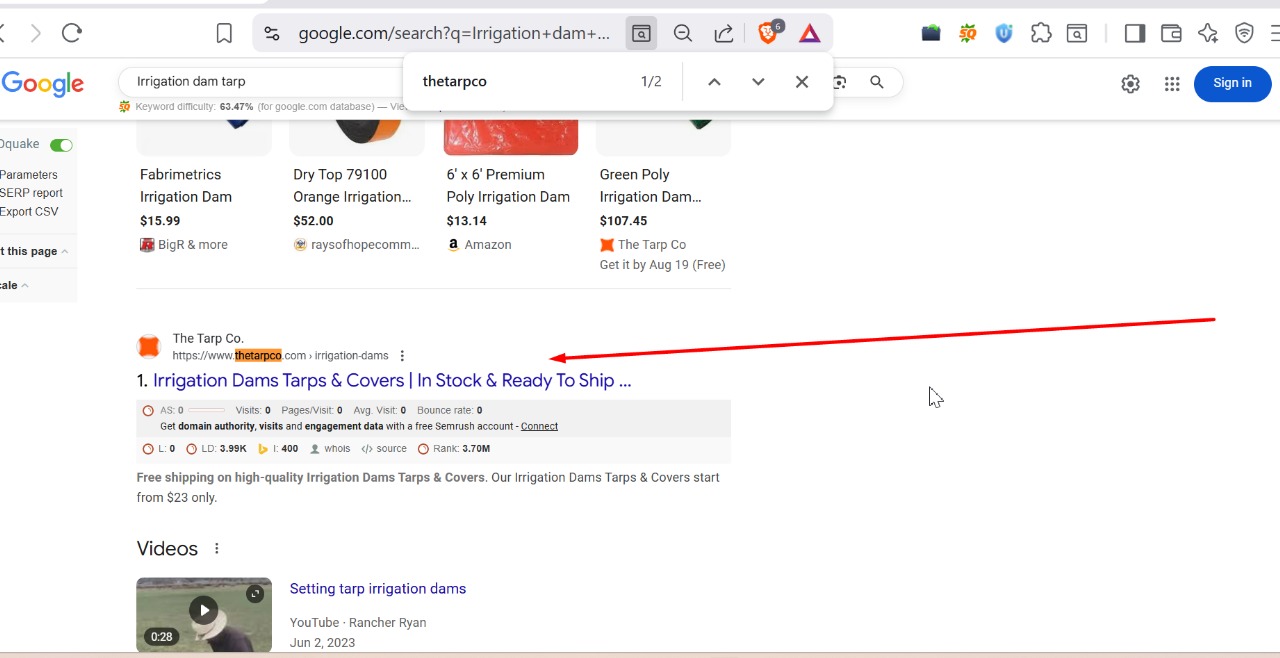
Task: Open Google settings gear
Action: point(1130,84)
